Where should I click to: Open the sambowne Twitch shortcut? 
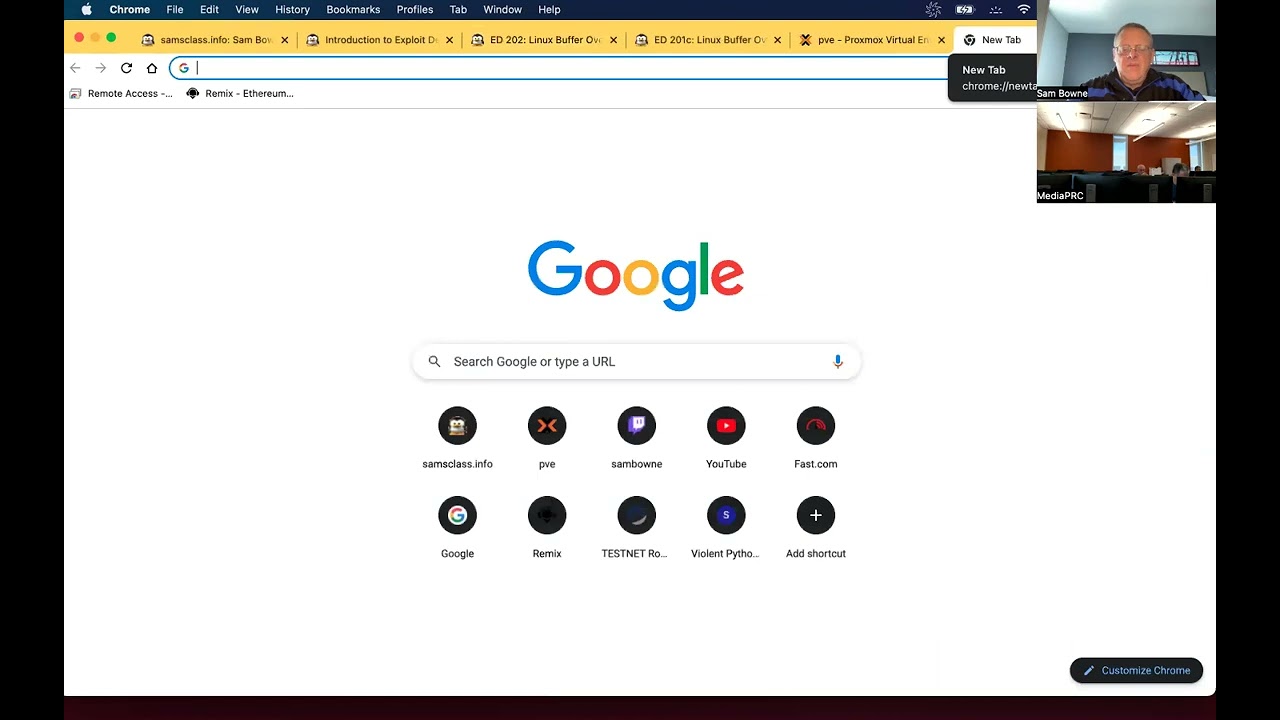[636, 438]
